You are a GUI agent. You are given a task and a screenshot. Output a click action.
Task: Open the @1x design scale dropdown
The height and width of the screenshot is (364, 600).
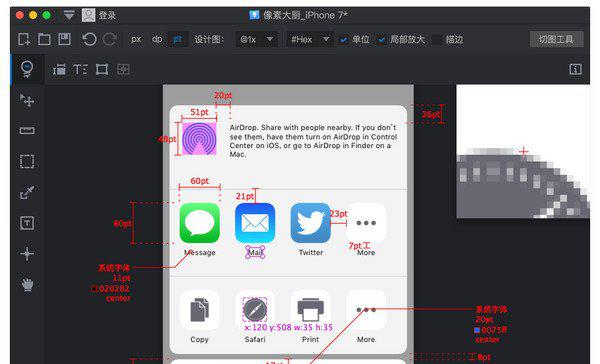pyautogui.click(x=256, y=39)
